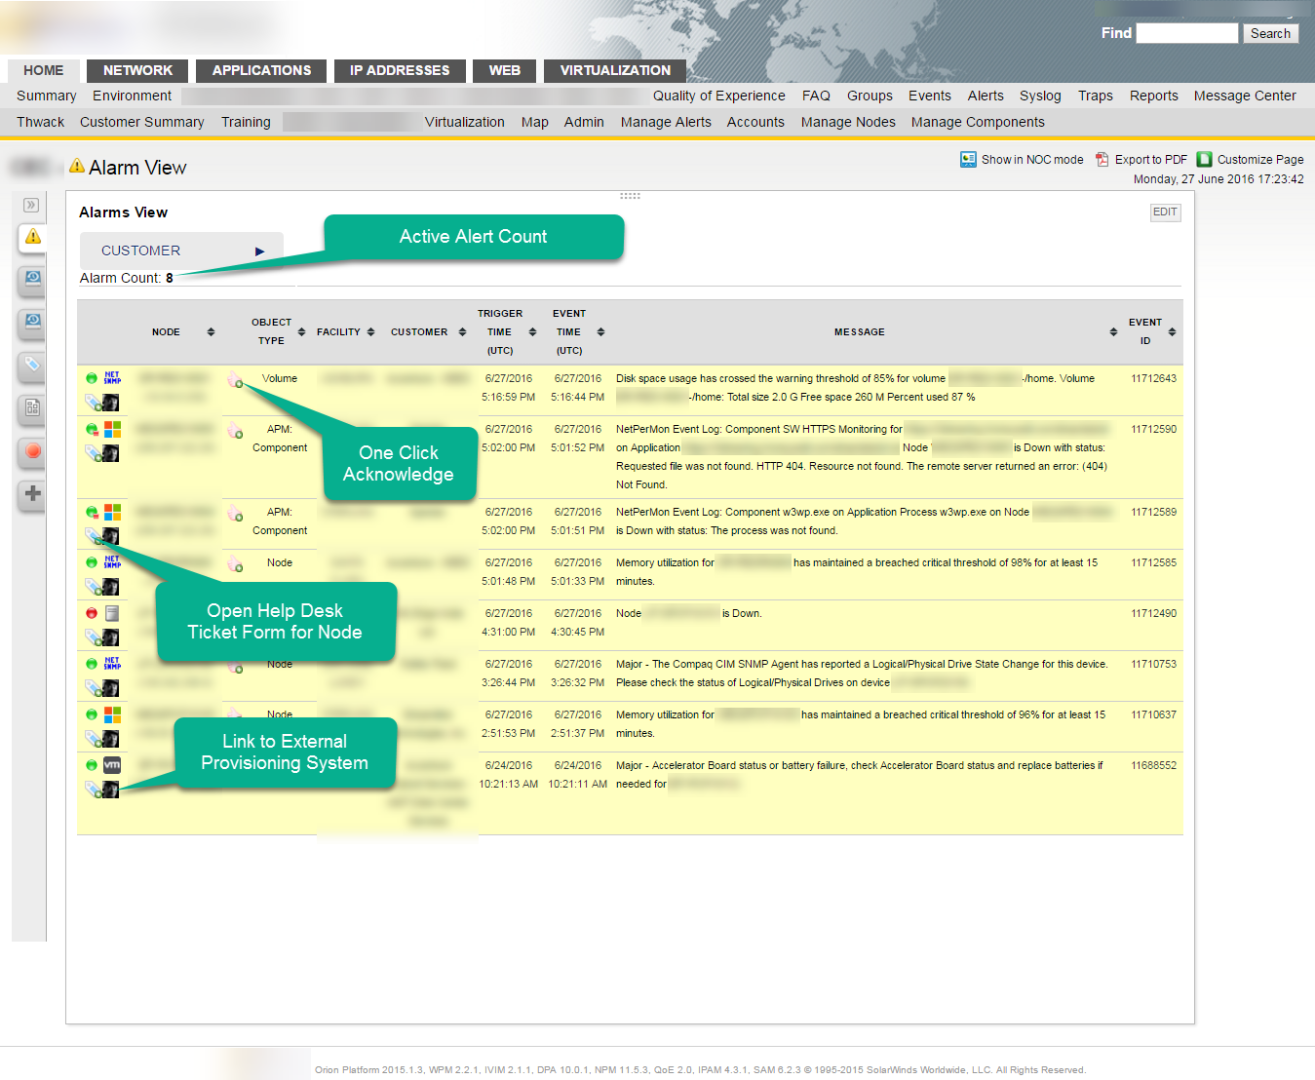Screen dimensions: 1315x1080
Task: Go to Manage Nodes
Action: pyautogui.click(x=848, y=122)
